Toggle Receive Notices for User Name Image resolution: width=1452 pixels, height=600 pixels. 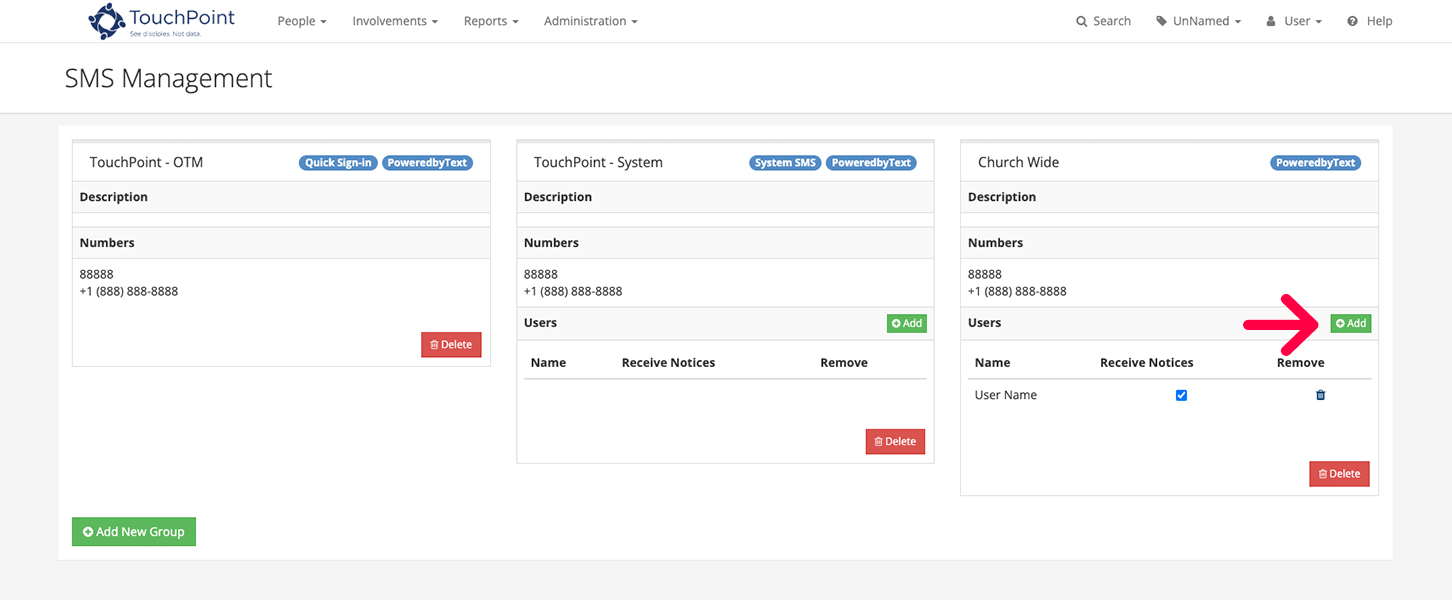(1181, 395)
